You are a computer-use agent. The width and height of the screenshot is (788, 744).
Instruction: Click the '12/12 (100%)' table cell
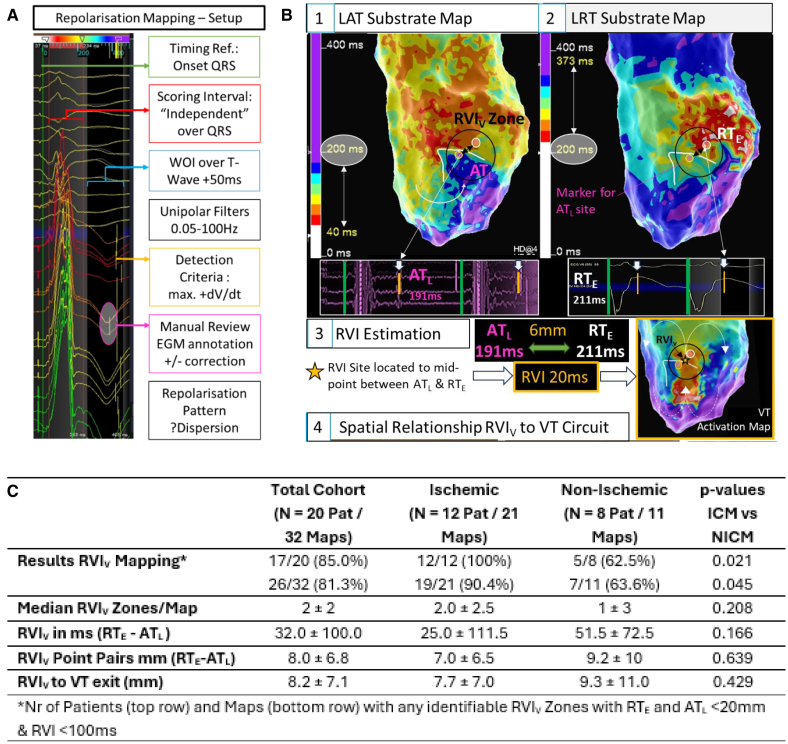[x=464, y=561]
